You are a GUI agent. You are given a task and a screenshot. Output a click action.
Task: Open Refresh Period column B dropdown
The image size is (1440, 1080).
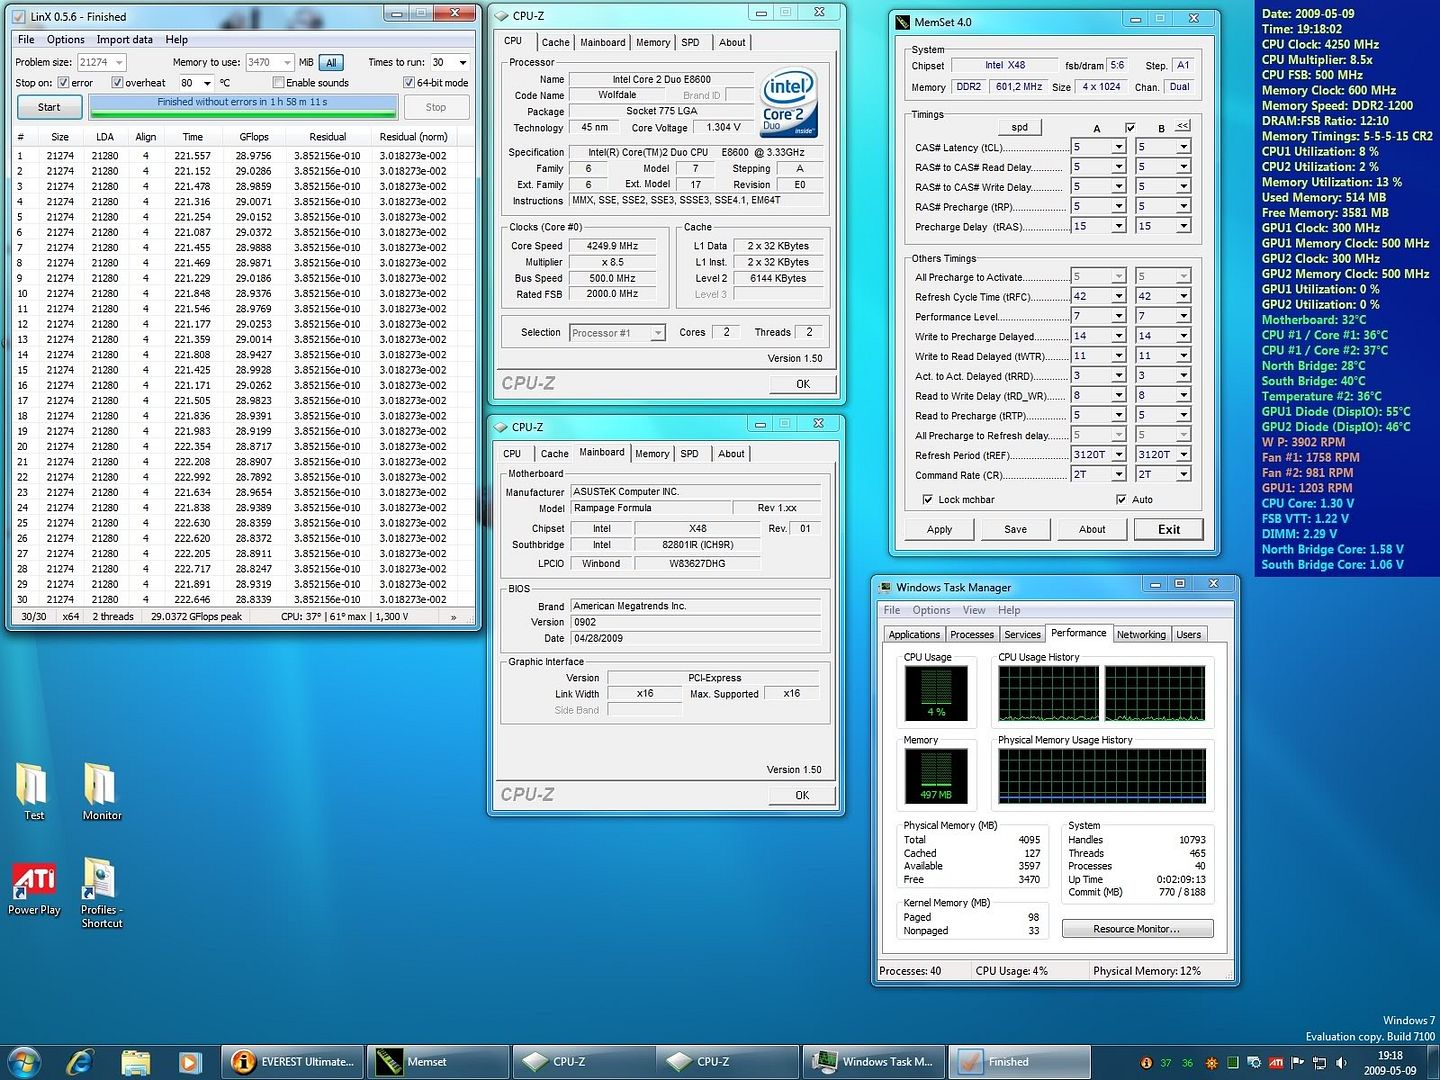[x=1184, y=455]
